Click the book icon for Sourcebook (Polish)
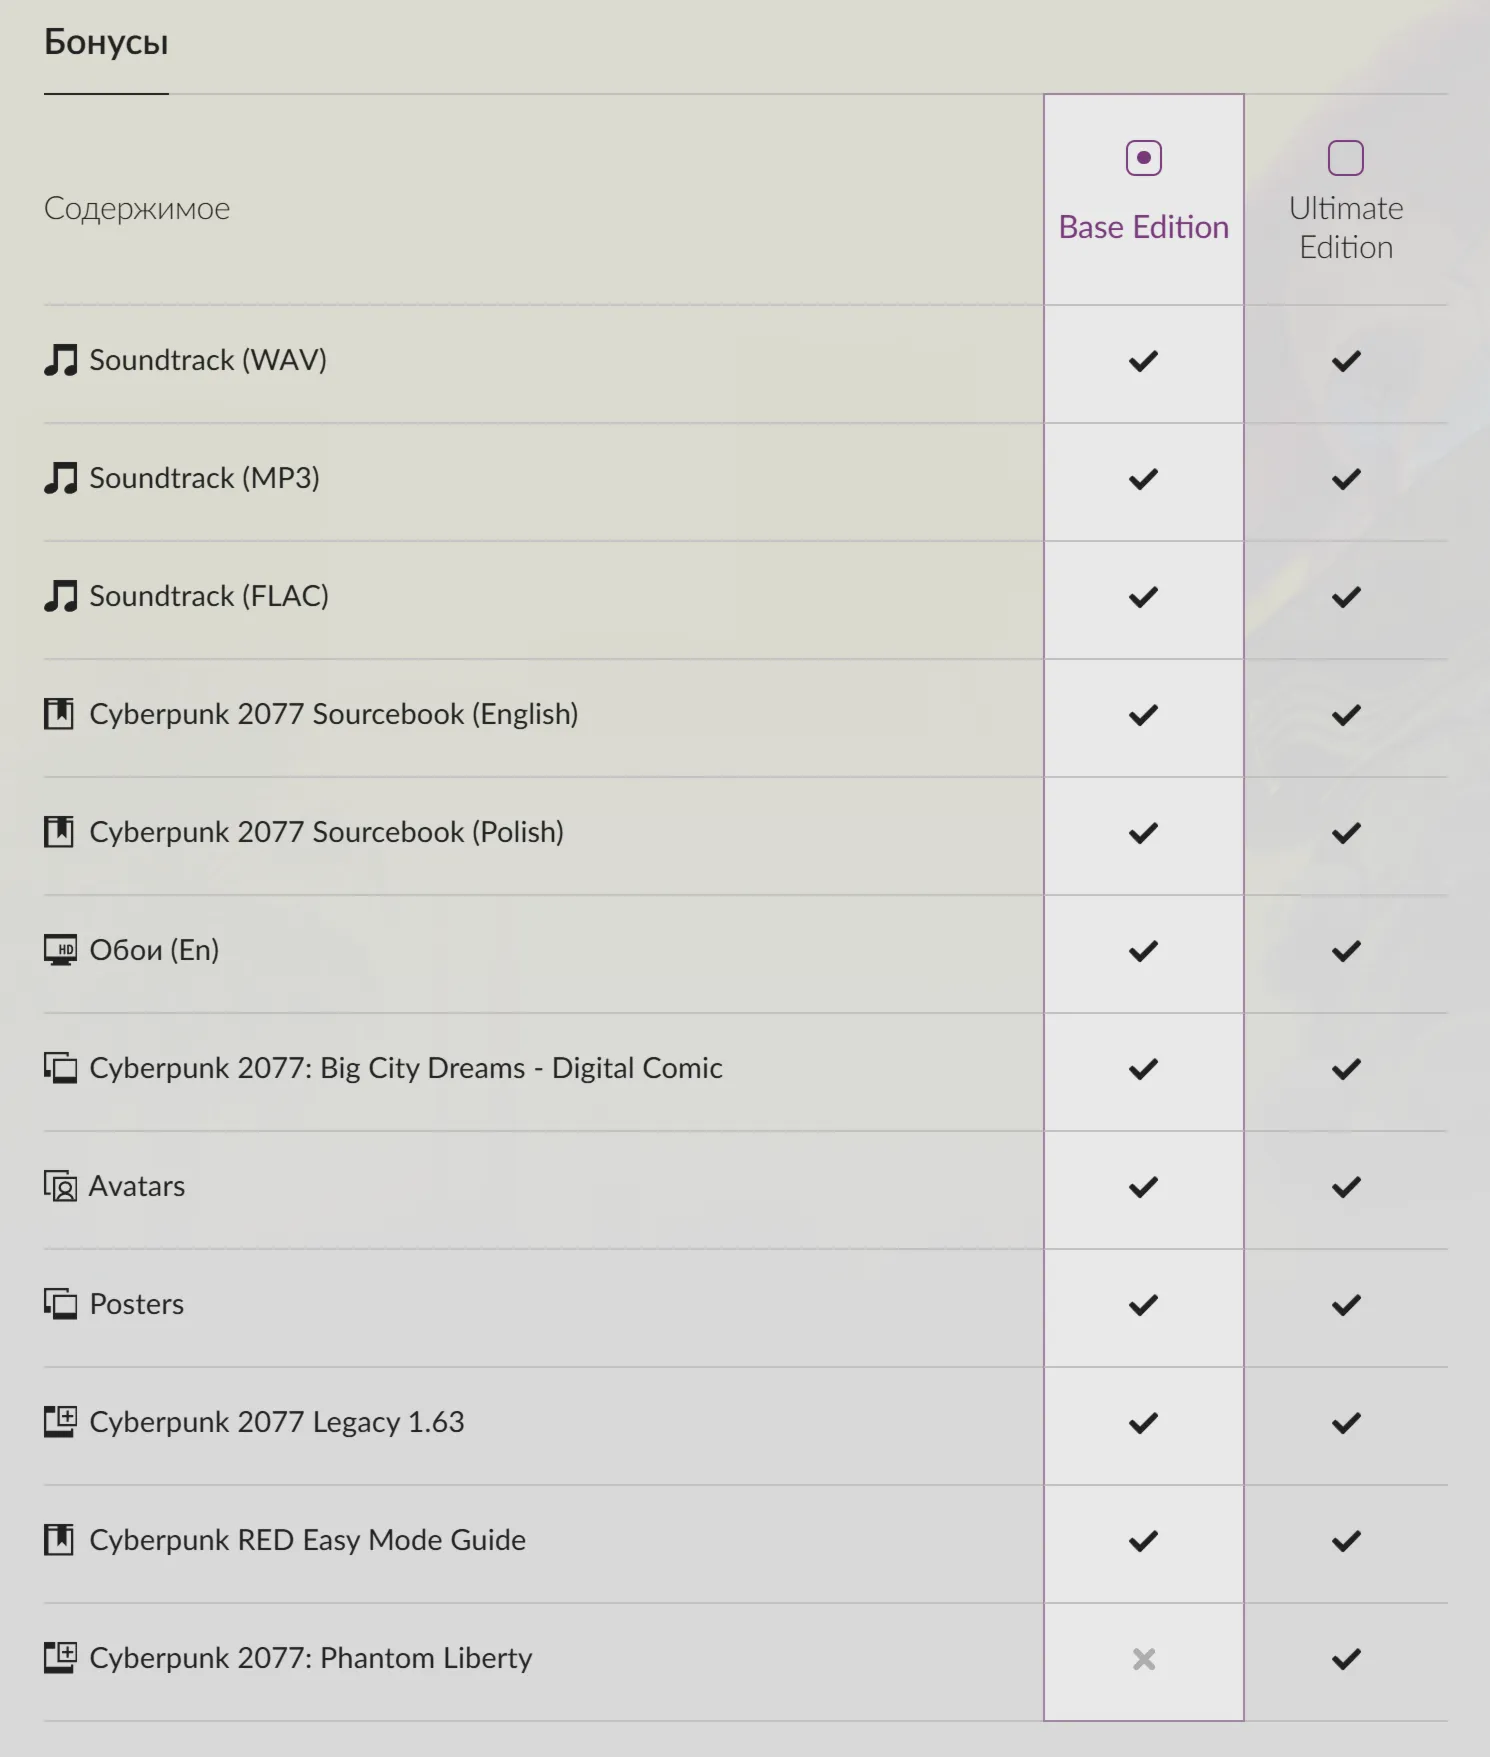The image size is (1490, 1757). coord(59,832)
